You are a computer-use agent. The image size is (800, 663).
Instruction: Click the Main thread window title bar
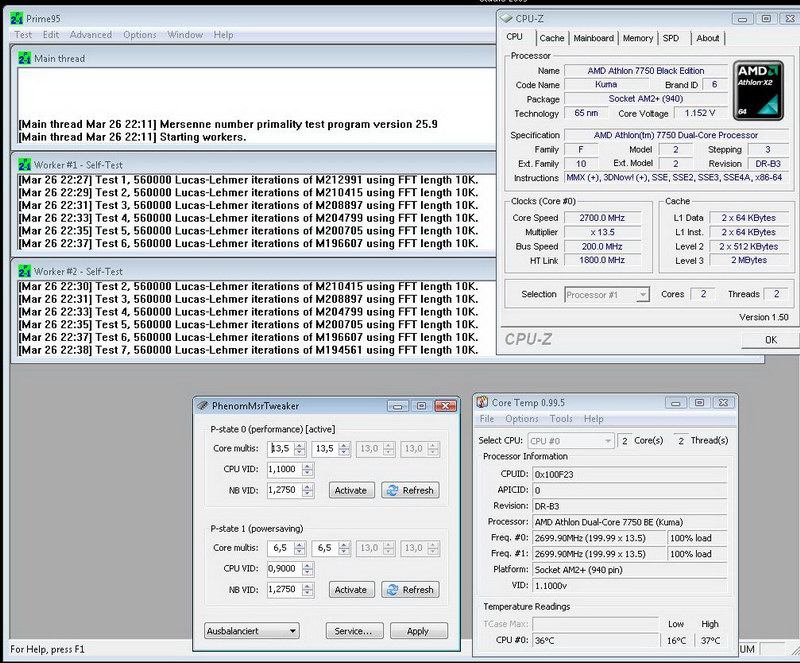[x=254, y=58]
